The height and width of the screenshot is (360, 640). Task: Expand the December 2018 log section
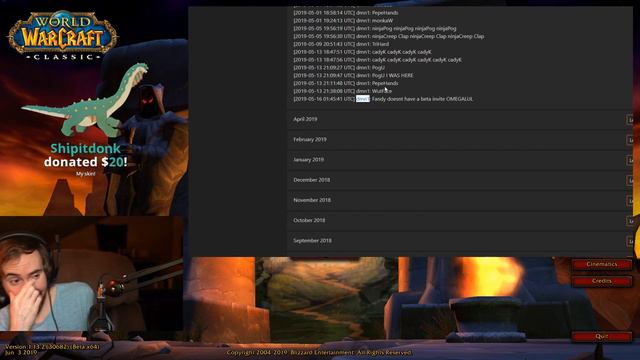(460, 180)
